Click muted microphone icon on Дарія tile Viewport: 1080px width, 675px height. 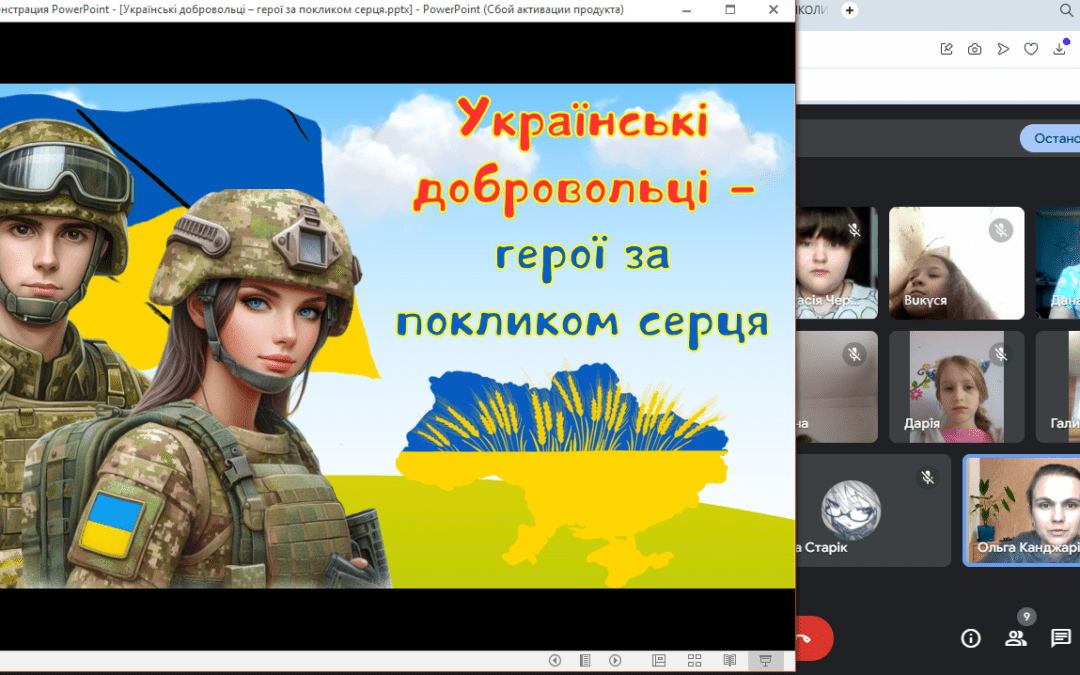(x=1001, y=354)
